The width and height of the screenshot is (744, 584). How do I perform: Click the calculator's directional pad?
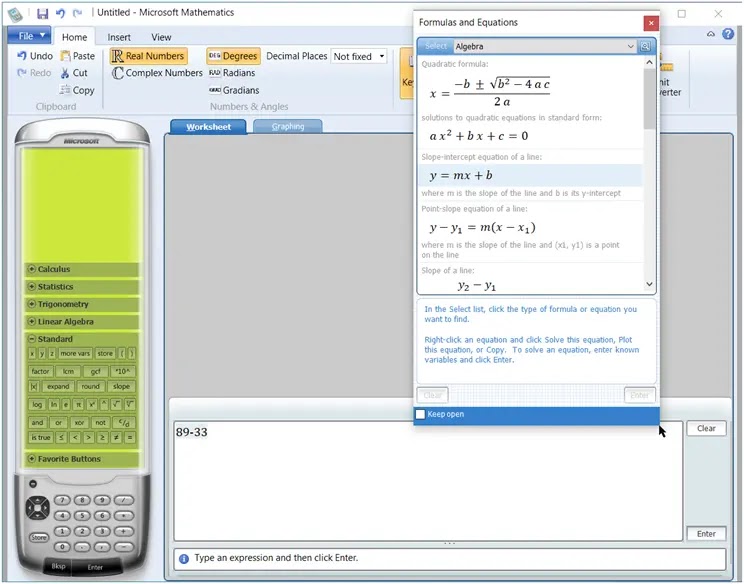coord(37,508)
